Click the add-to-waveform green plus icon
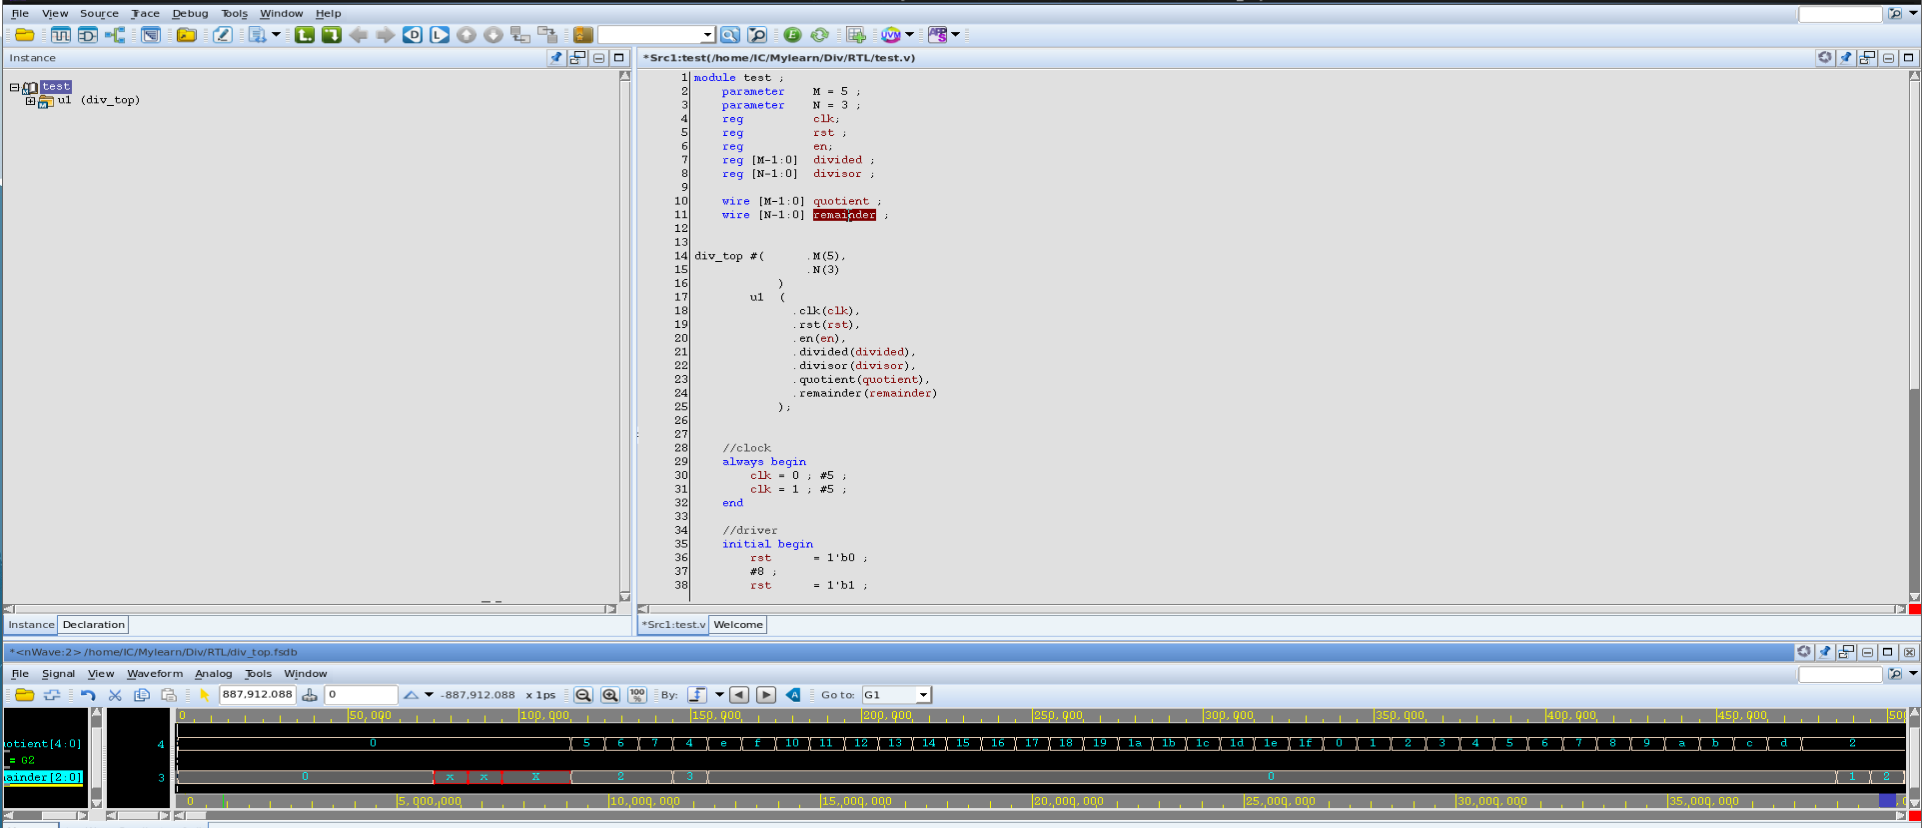1922x828 pixels. pos(856,35)
